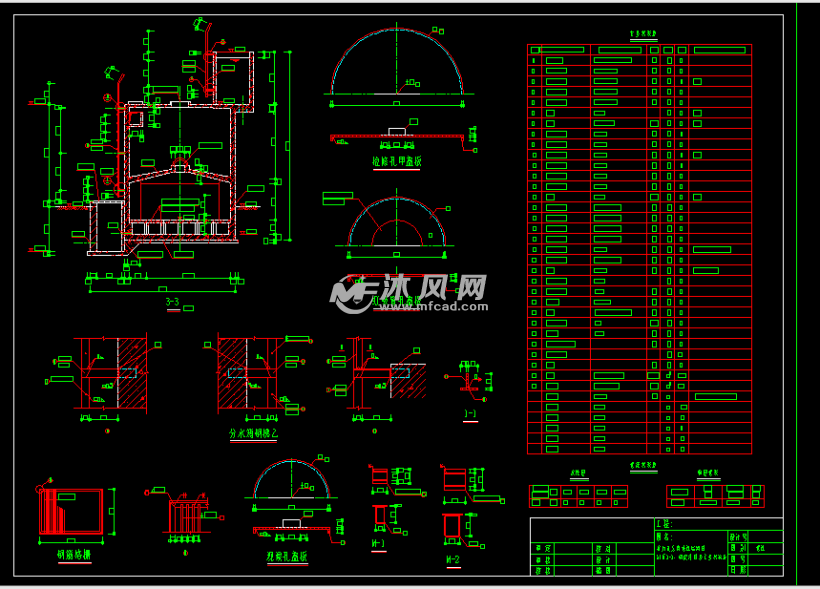Select the red rebar grille rectangle drawing
The image size is (820, 589).
(x=72, y=512)
